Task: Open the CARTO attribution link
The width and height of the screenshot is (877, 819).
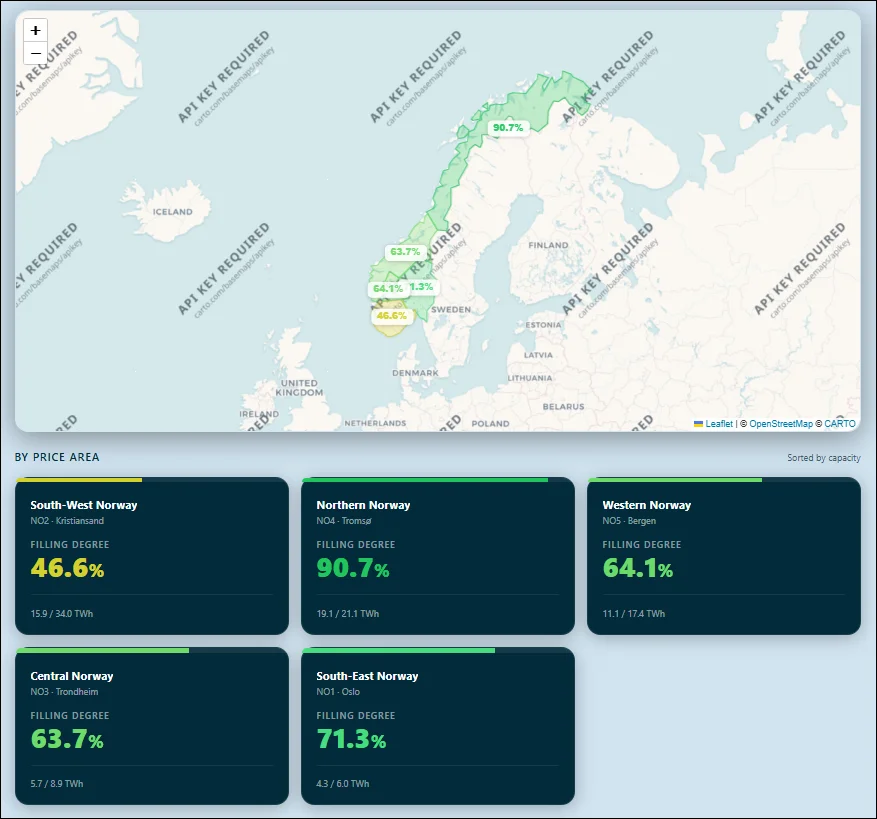Action: pos(840,423)
